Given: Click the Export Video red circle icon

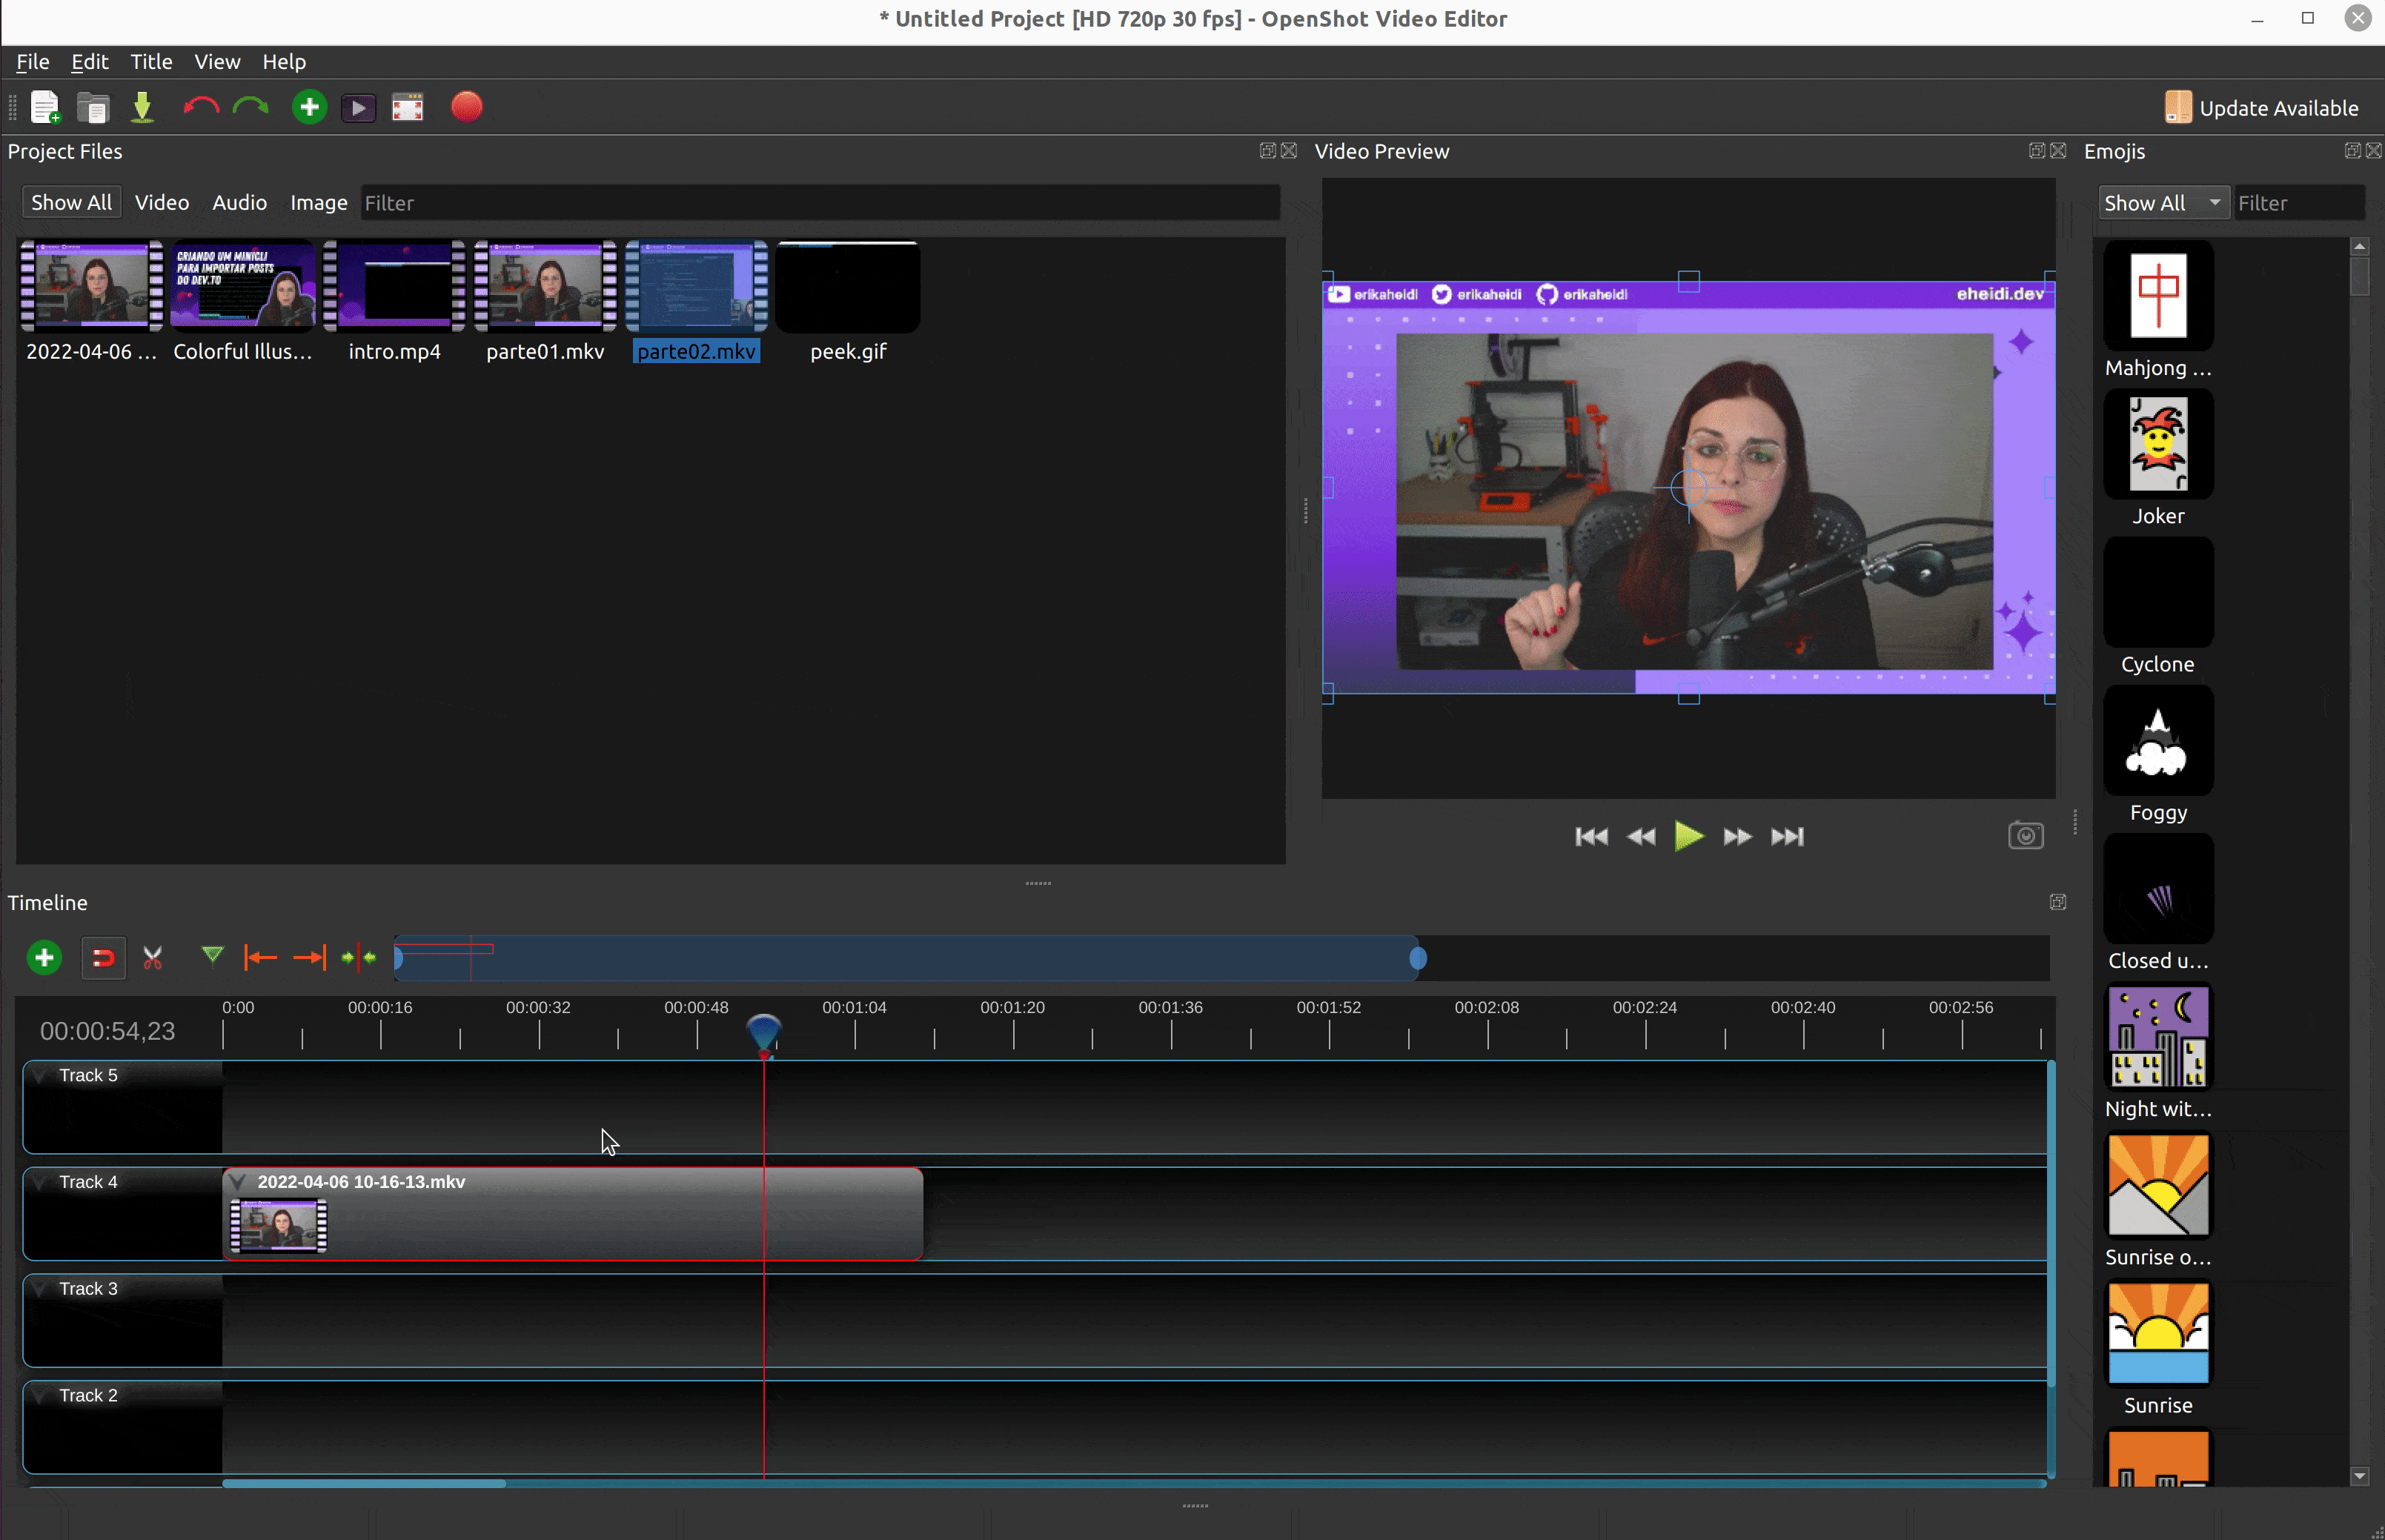Looking at the screenshot, I should [x=466, y=107].
